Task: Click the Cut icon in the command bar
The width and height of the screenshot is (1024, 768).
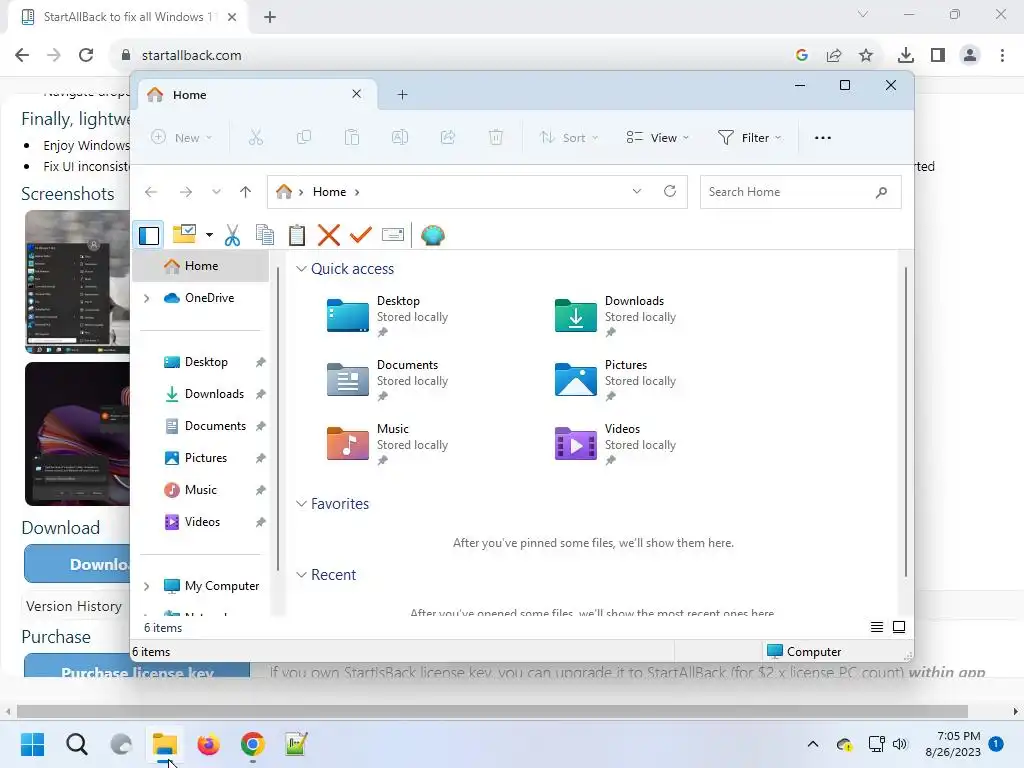Action: (x=255, y=138)
